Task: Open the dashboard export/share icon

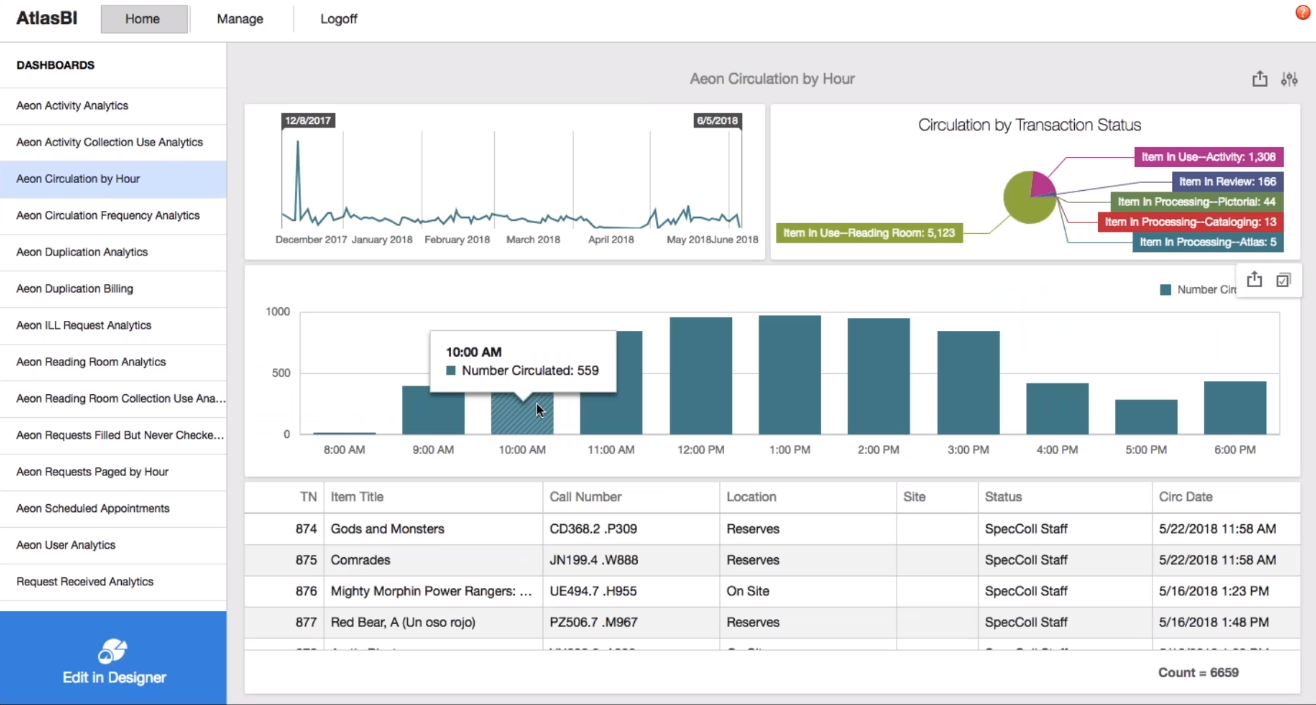Action: tap(1259, 78)
